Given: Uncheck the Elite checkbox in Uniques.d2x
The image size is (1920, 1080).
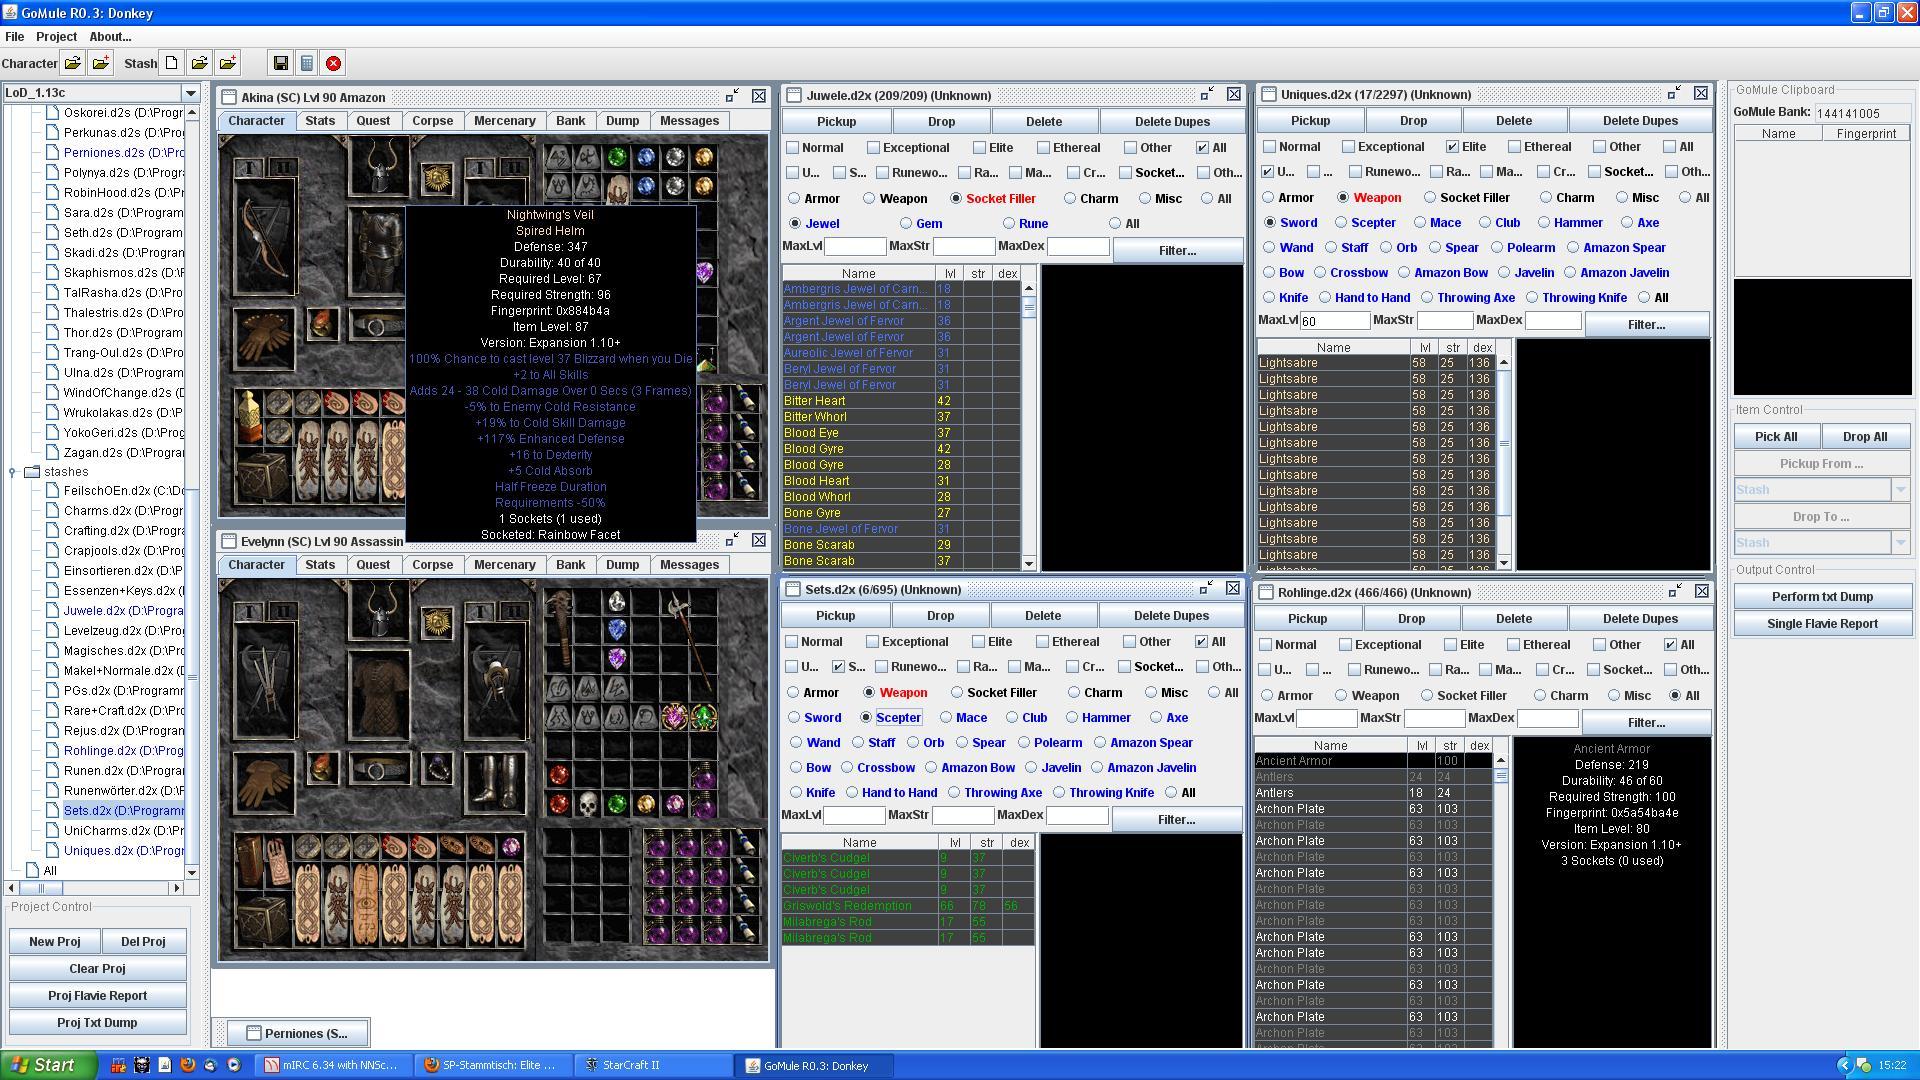Looking at the screenshot, I should (x=1452, y=146).
